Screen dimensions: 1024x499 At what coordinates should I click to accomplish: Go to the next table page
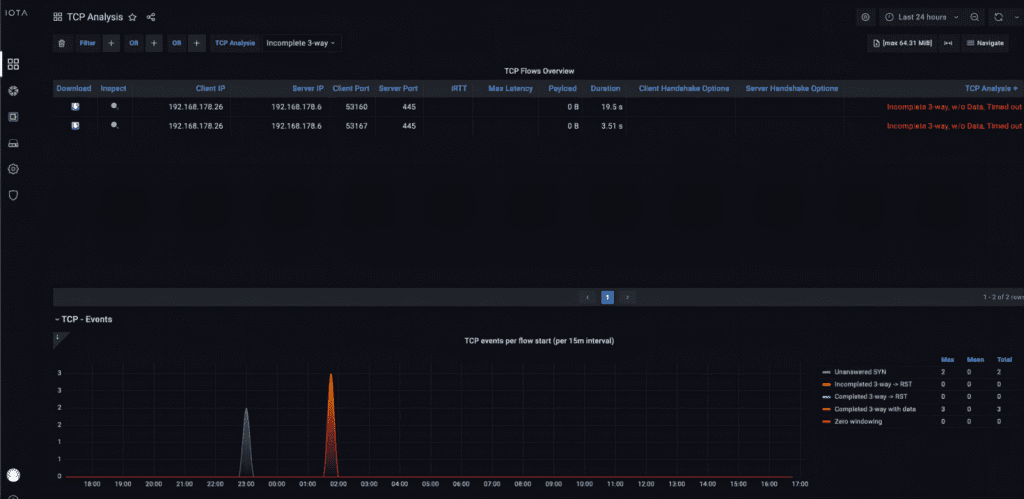pyautogui.click(x=627, y=297)
